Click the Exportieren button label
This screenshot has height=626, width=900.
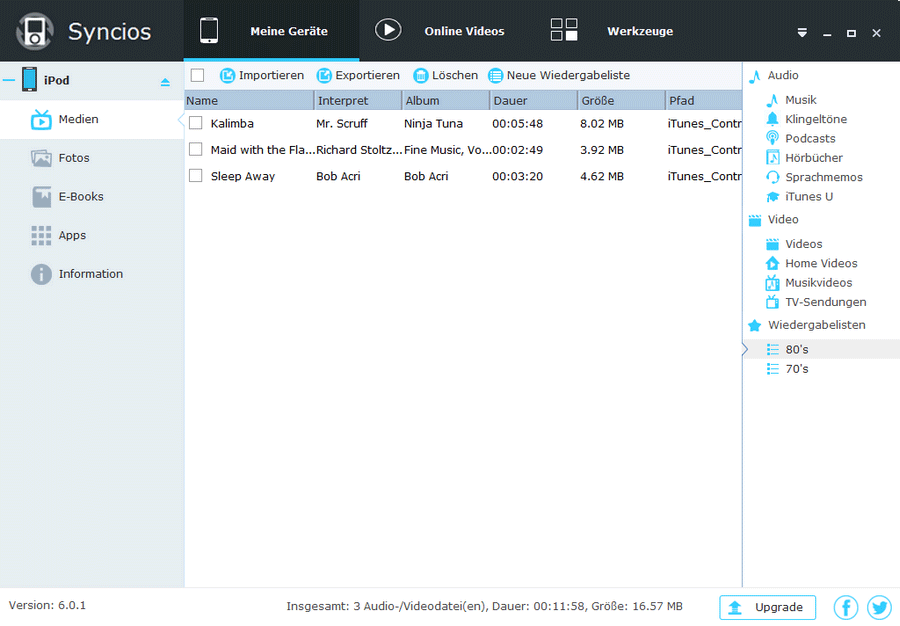[x=367, y=75]
